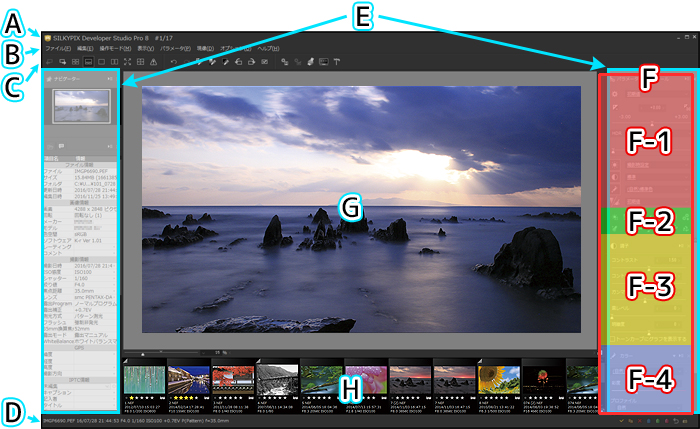Toggle the warning triangle display icon
The image size is (700, 429).
151,62
